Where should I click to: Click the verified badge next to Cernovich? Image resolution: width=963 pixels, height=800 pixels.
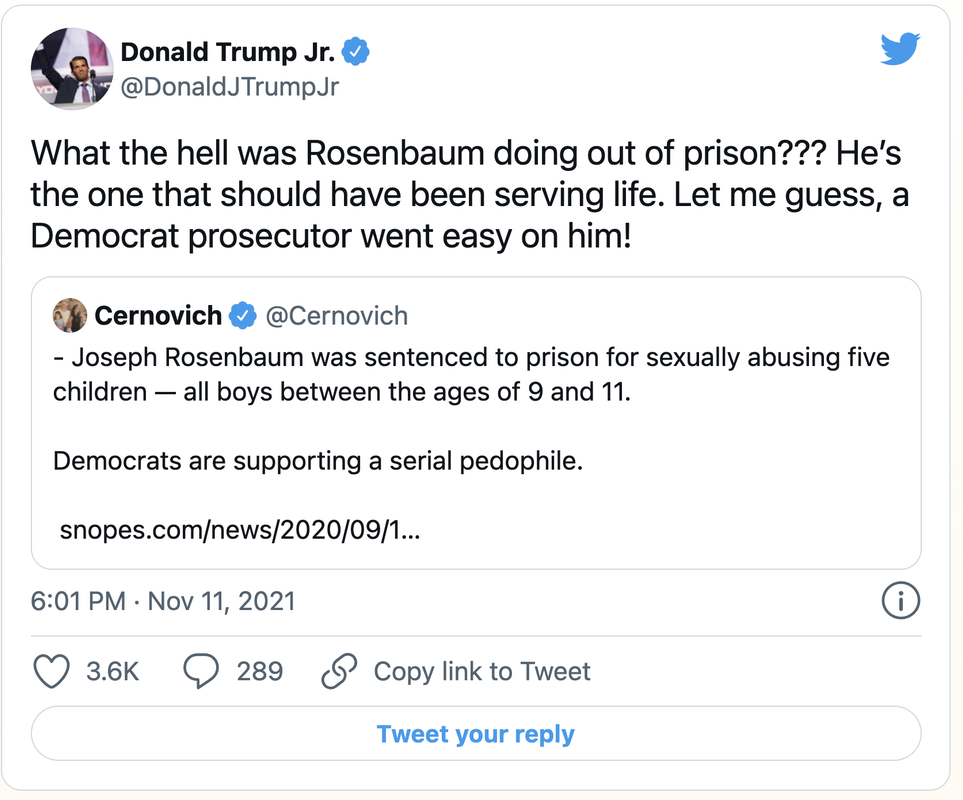(243, 316)
